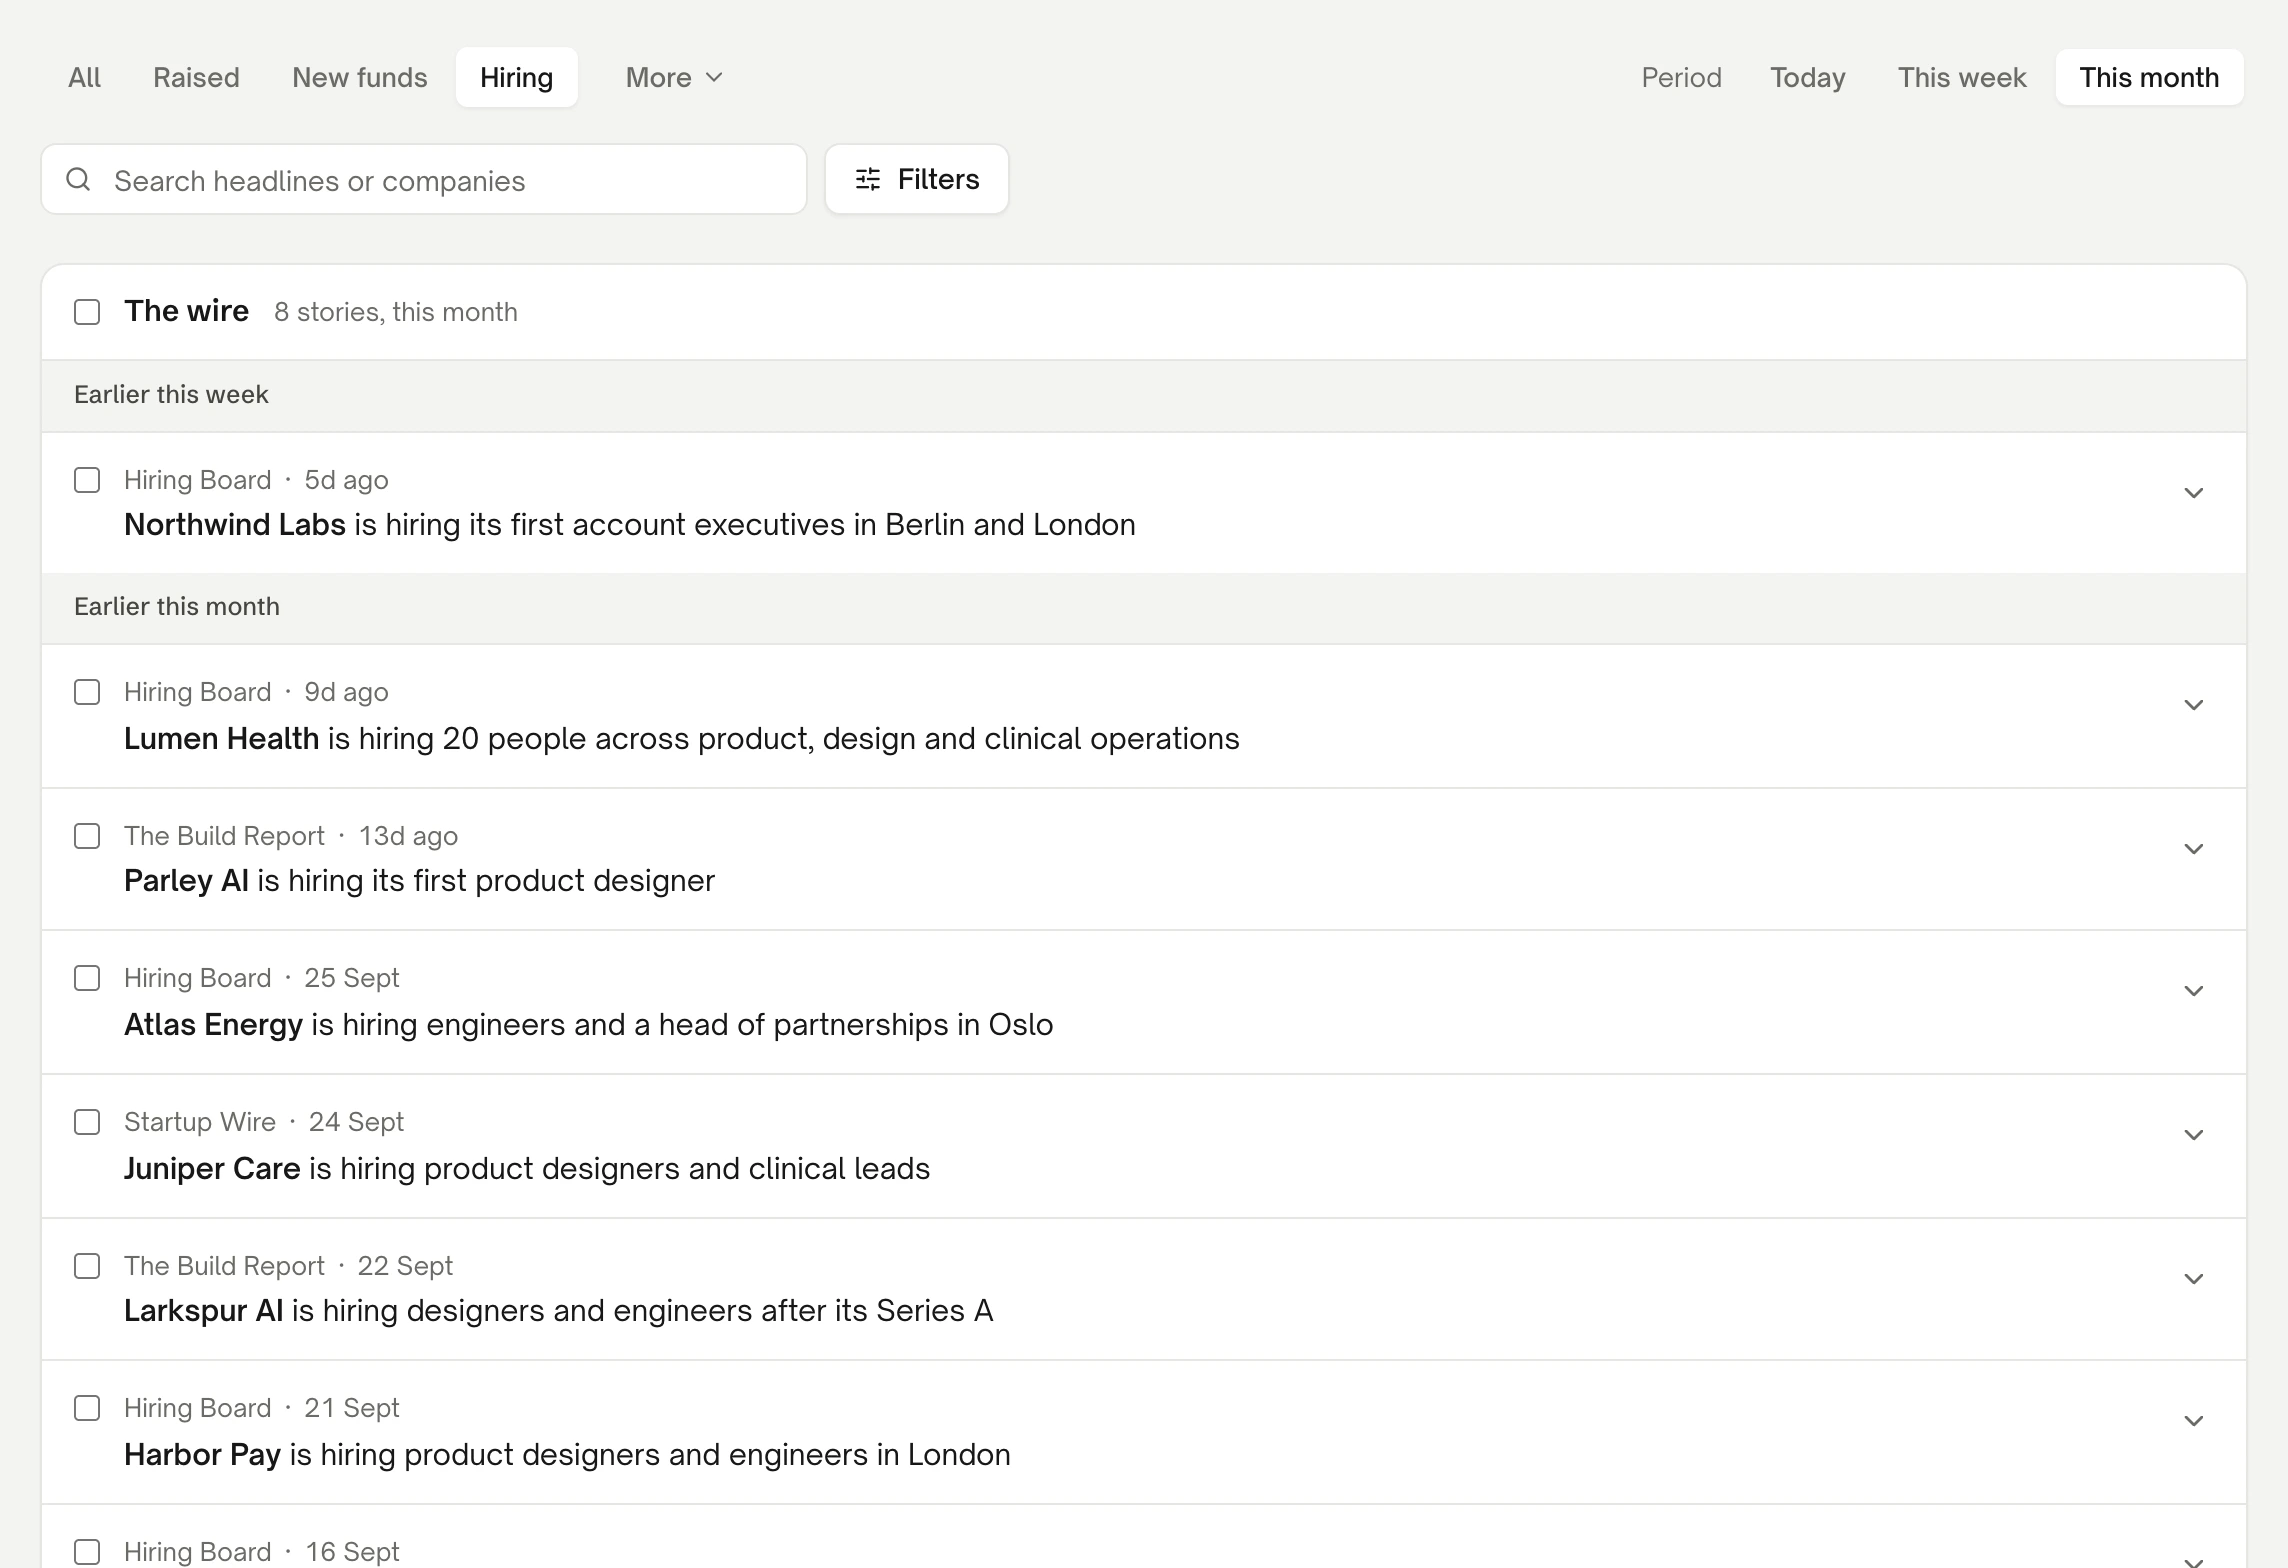2288x1568 pixels.
Task: Open the Raised tab
Action: 196,77
